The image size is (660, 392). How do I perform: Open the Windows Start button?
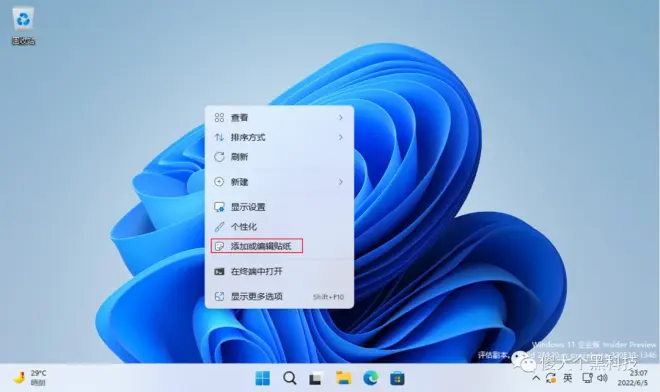click(x=263, y=378)
